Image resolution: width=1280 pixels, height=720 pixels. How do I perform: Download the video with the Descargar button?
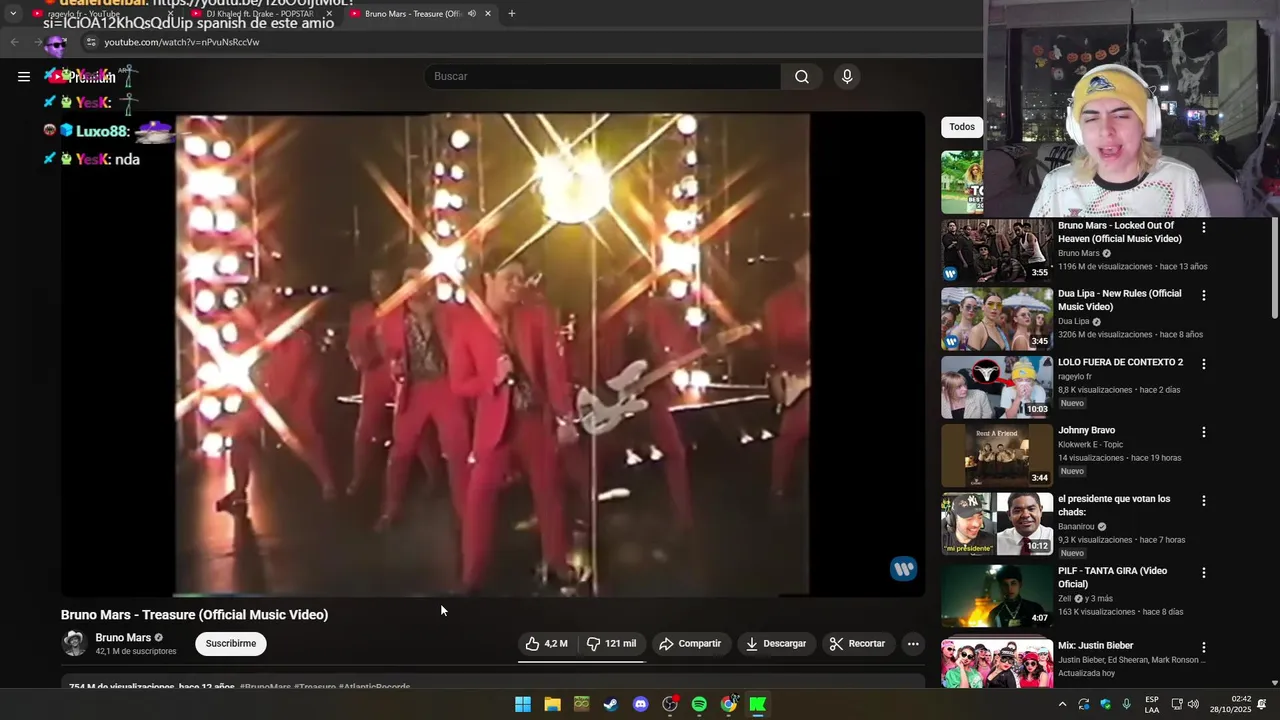pyautogui.click(x=775, y=644)
